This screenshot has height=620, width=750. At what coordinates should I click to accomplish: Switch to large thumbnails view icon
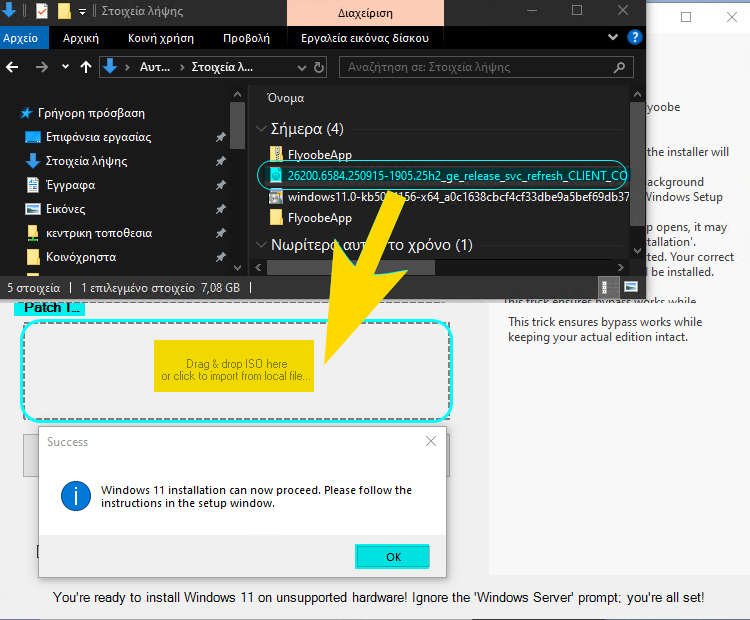631,287
